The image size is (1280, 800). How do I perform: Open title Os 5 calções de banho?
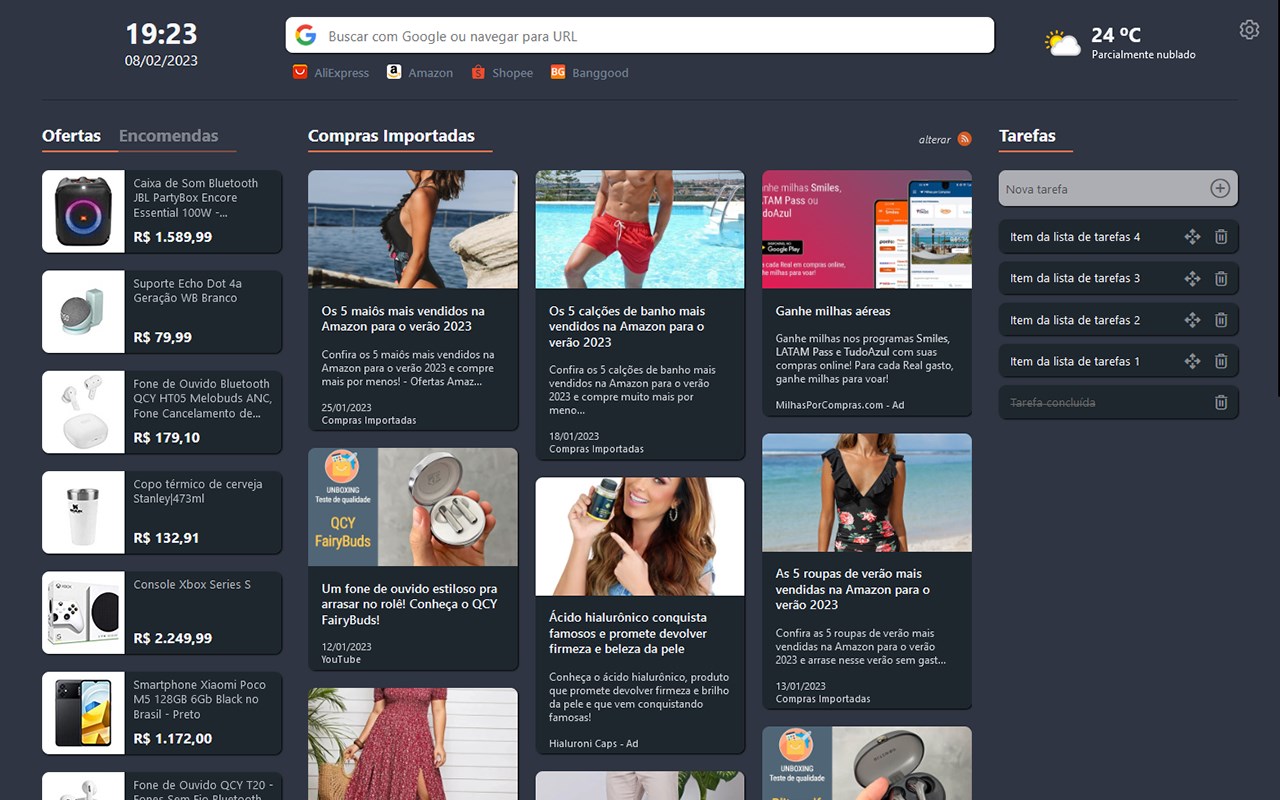(x=627, y=326)
